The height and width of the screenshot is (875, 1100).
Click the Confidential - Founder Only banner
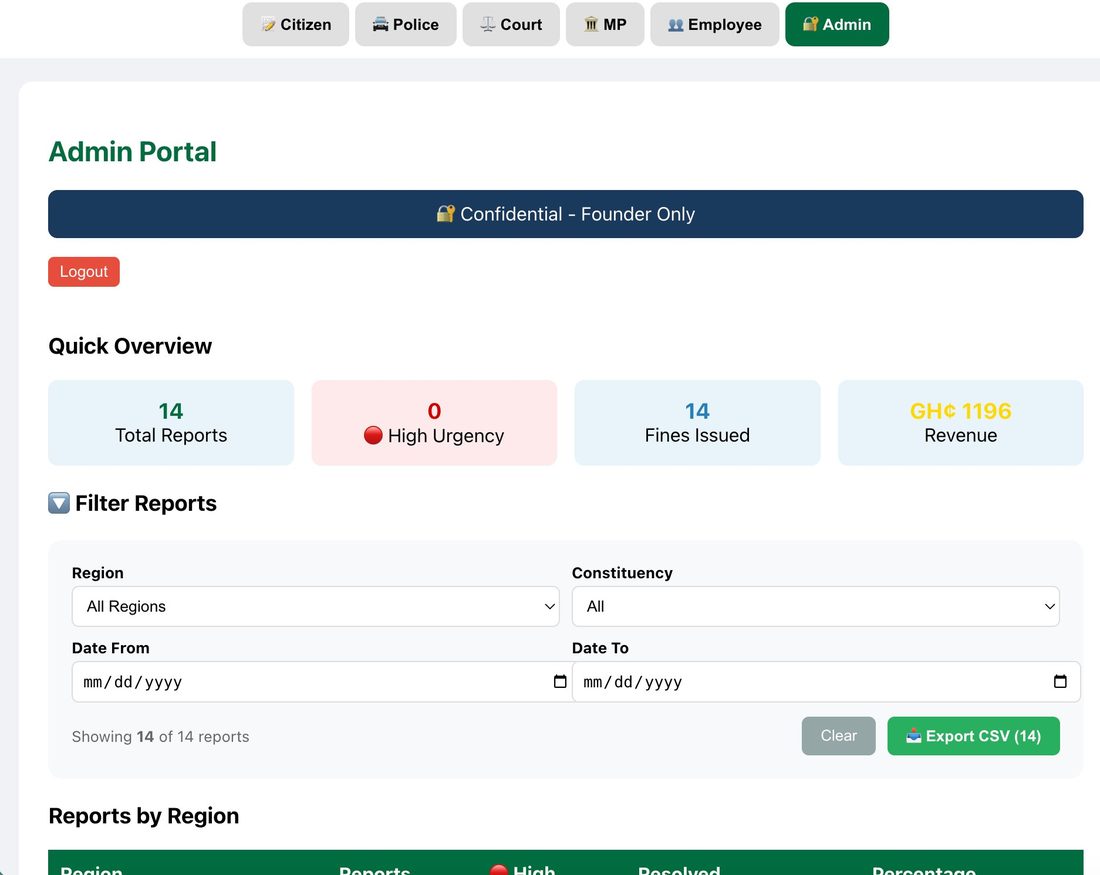coord(565,214)
